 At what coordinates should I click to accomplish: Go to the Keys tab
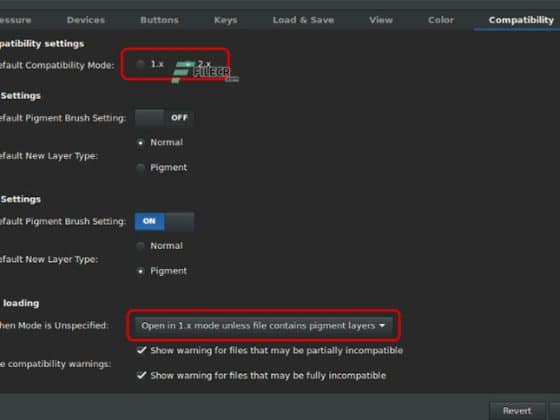point(225,20)
